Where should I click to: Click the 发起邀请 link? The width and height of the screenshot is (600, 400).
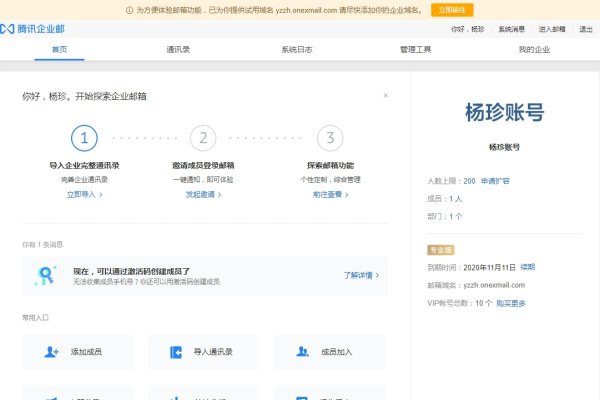[203, 194]
